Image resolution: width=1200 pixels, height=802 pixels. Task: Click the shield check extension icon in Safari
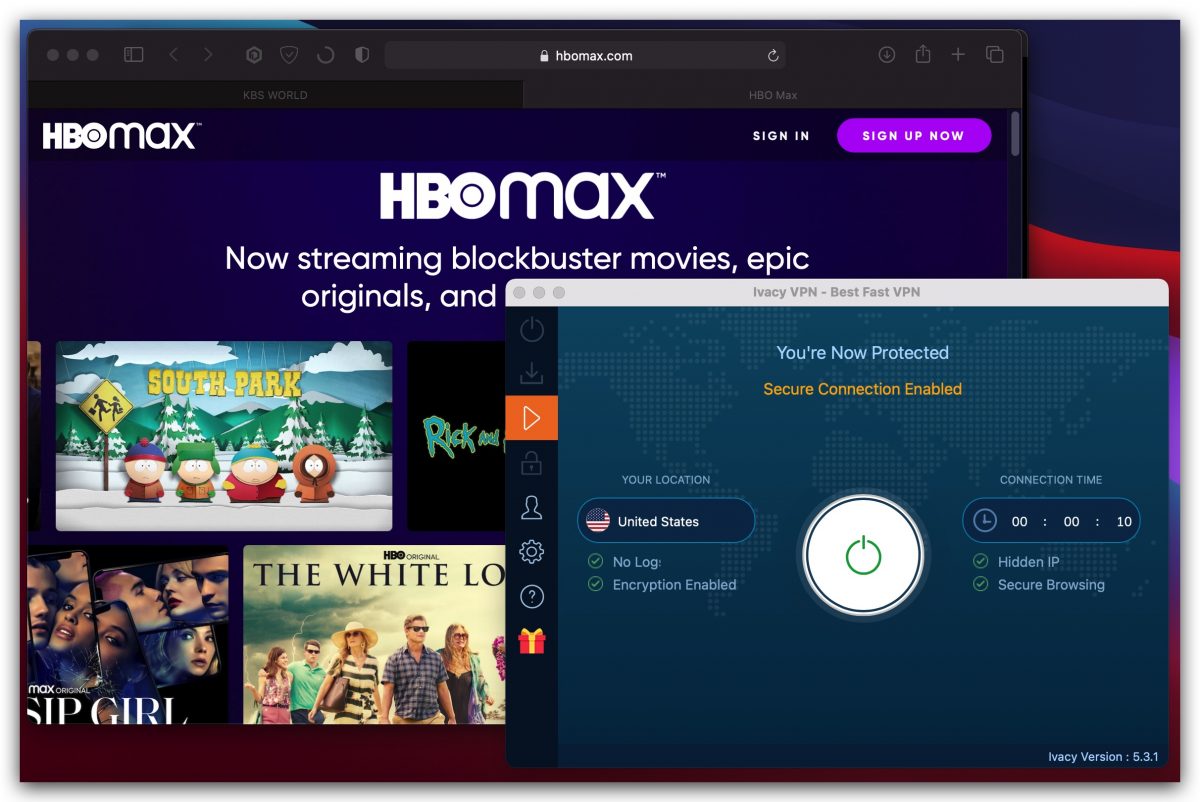click(289, 55)
